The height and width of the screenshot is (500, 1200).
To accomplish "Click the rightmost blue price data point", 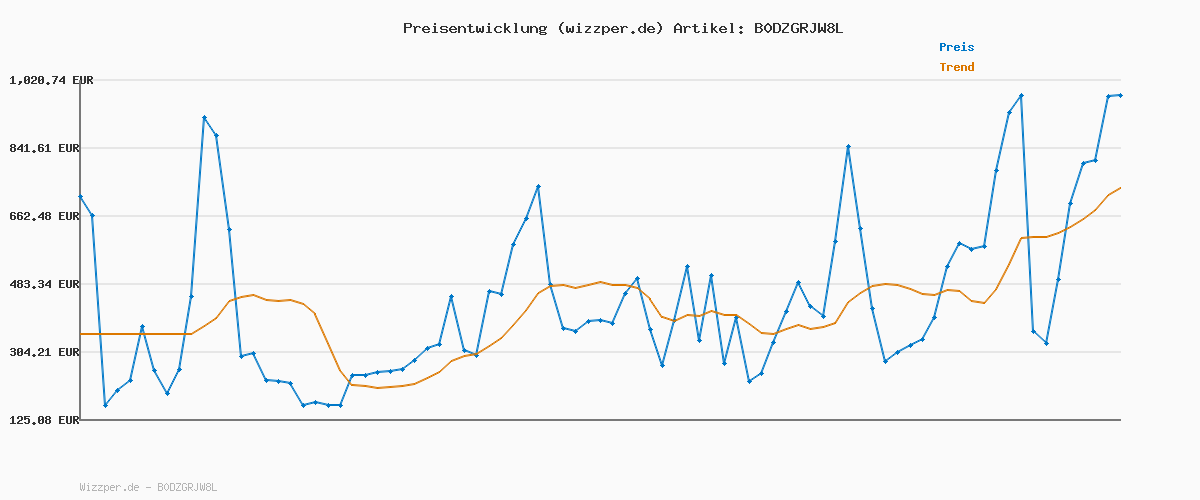I will click(1120, 95).
